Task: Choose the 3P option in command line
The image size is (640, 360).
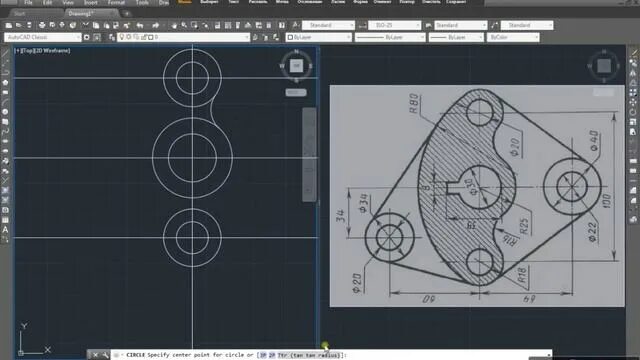Action: click(x=263, y=355)
